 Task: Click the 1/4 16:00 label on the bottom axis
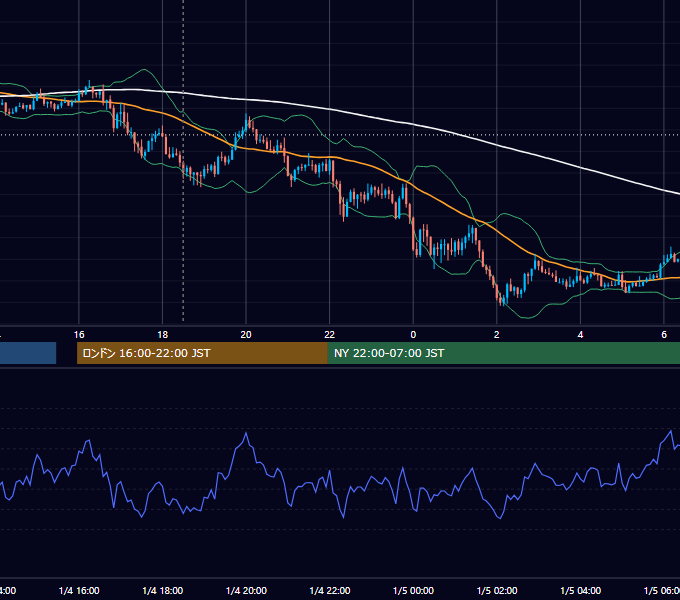point(79,590)
